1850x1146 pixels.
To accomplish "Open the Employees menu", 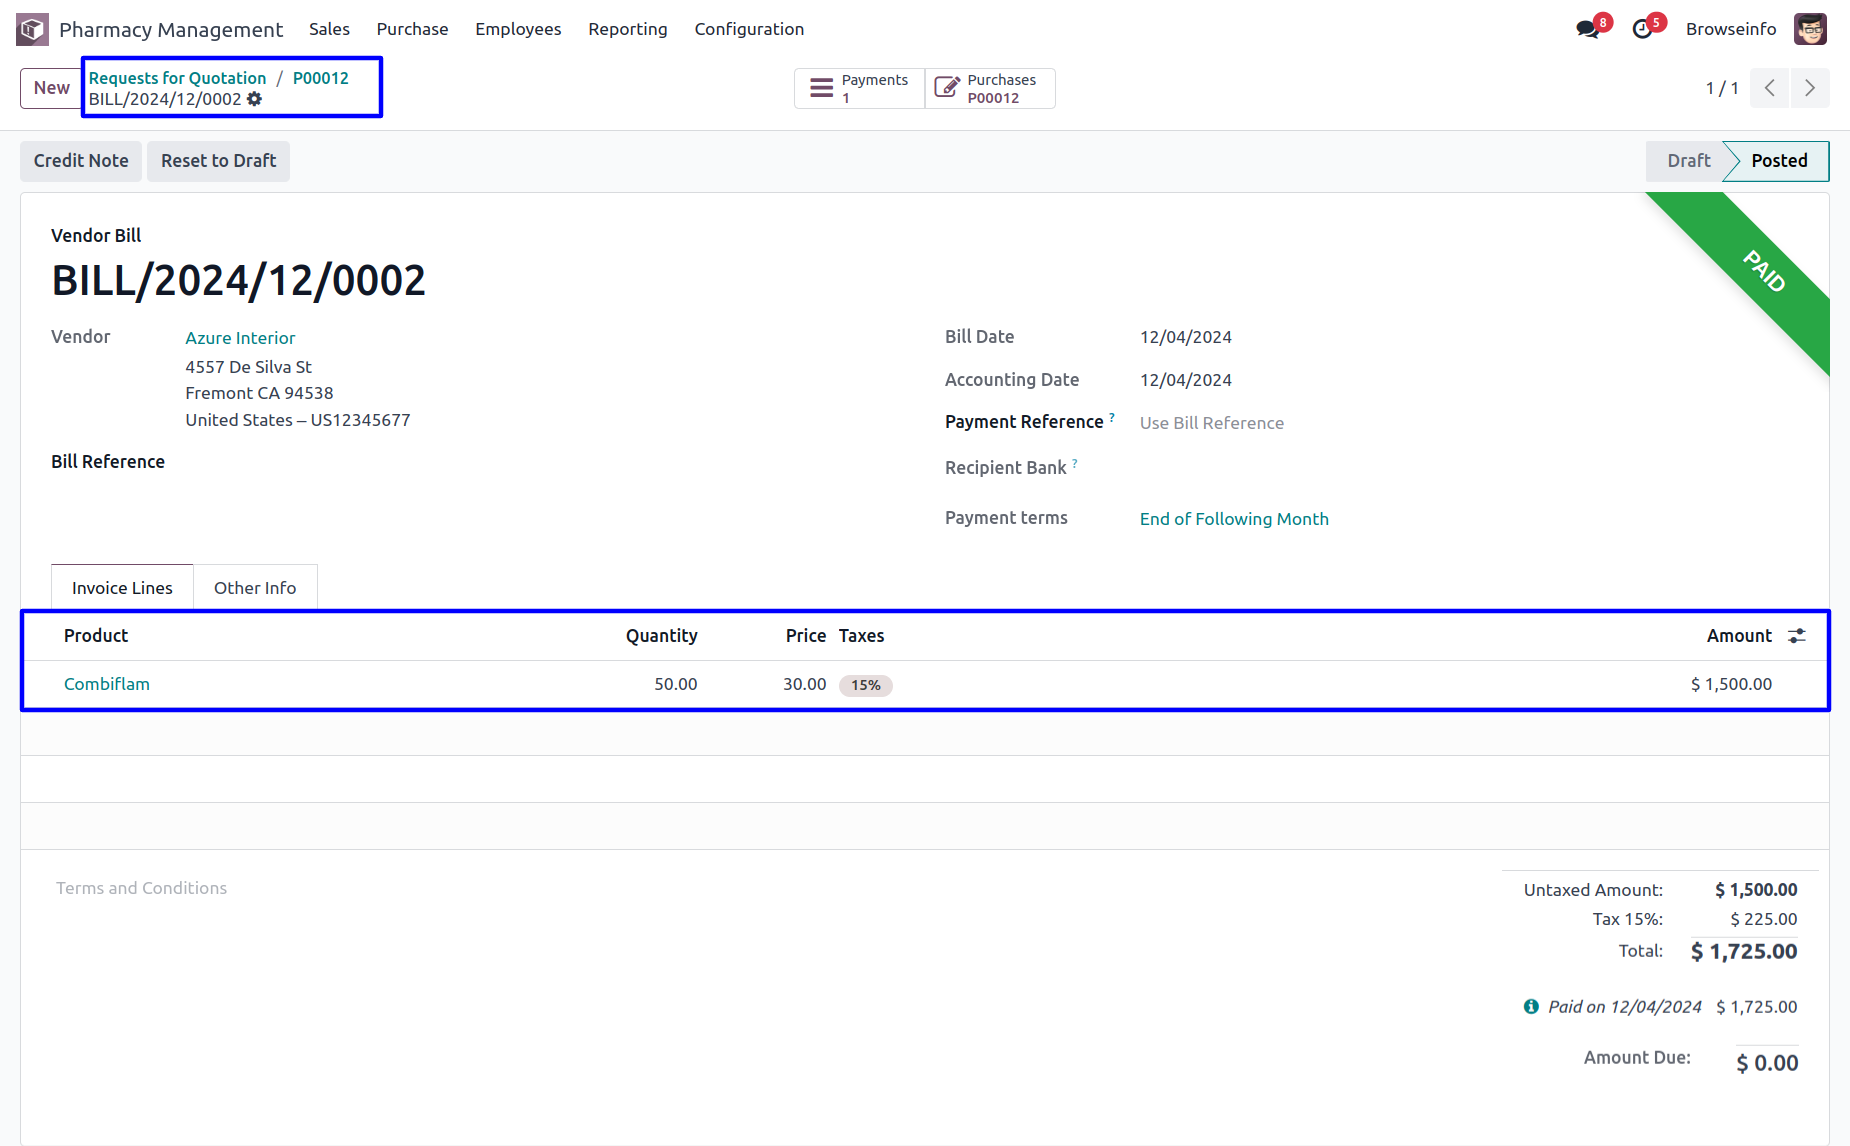I will 518,29.
